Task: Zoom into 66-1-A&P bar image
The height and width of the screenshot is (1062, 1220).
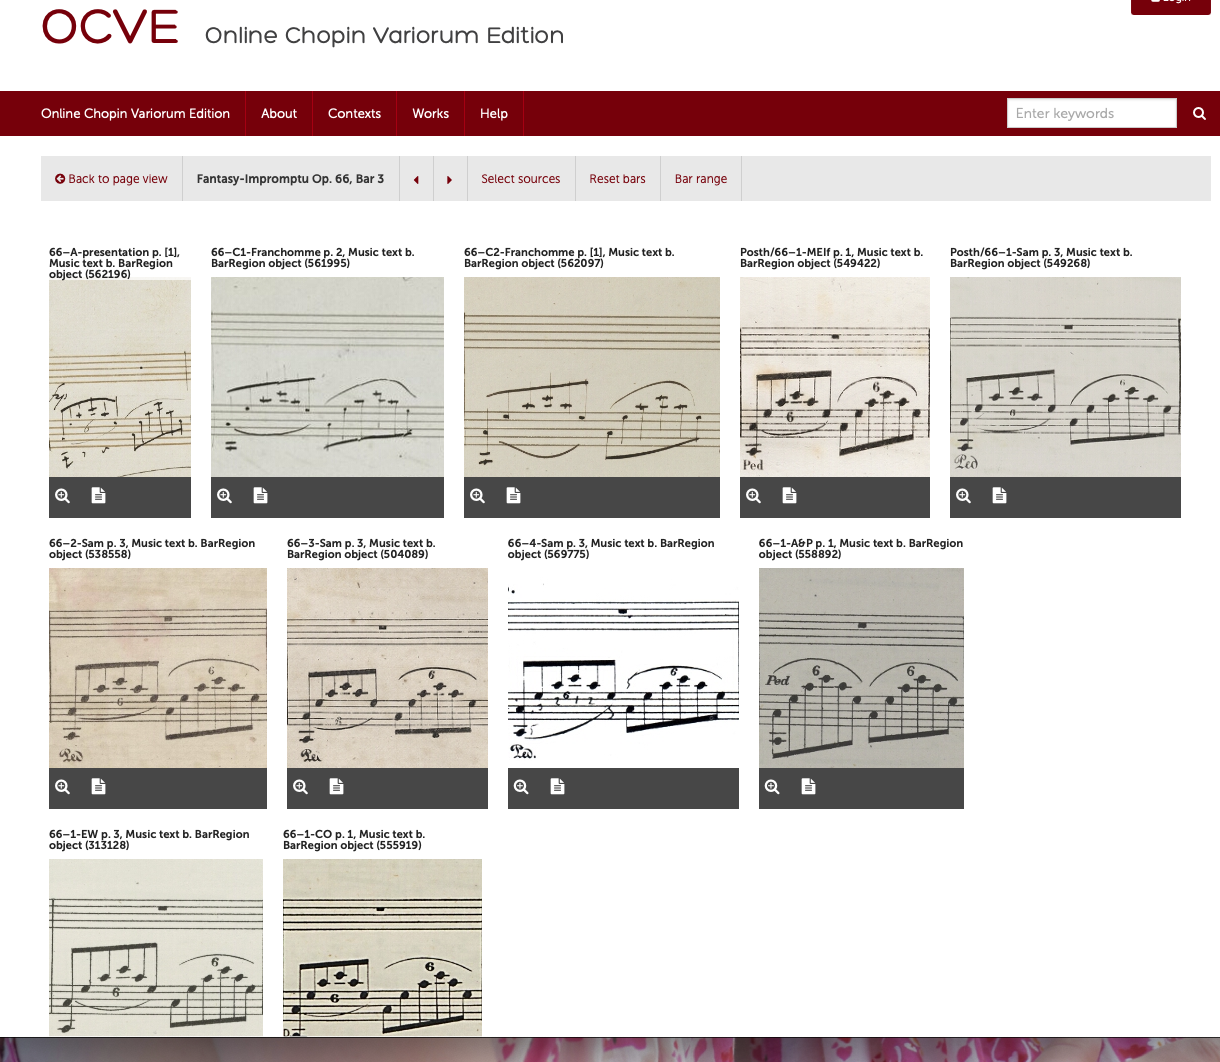Action: pos(772,787)
